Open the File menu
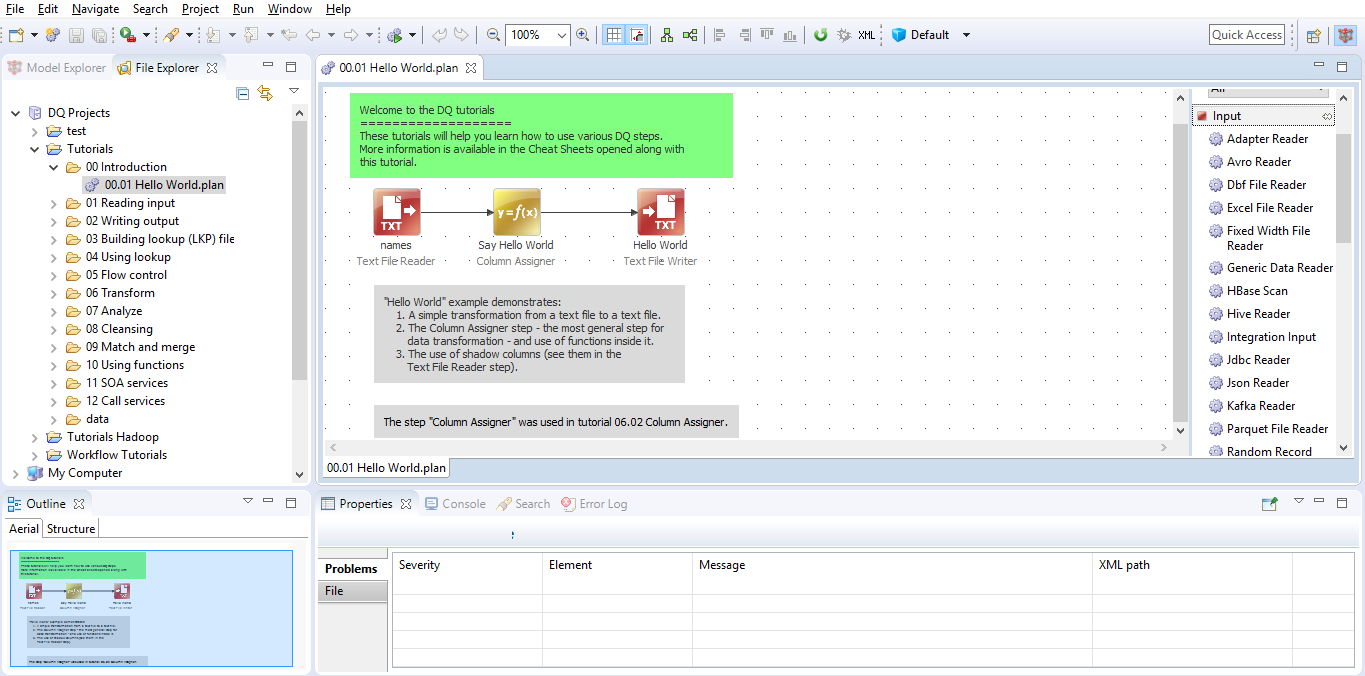1365x676 pixels. pyautogui.click(x=15, y=9)
